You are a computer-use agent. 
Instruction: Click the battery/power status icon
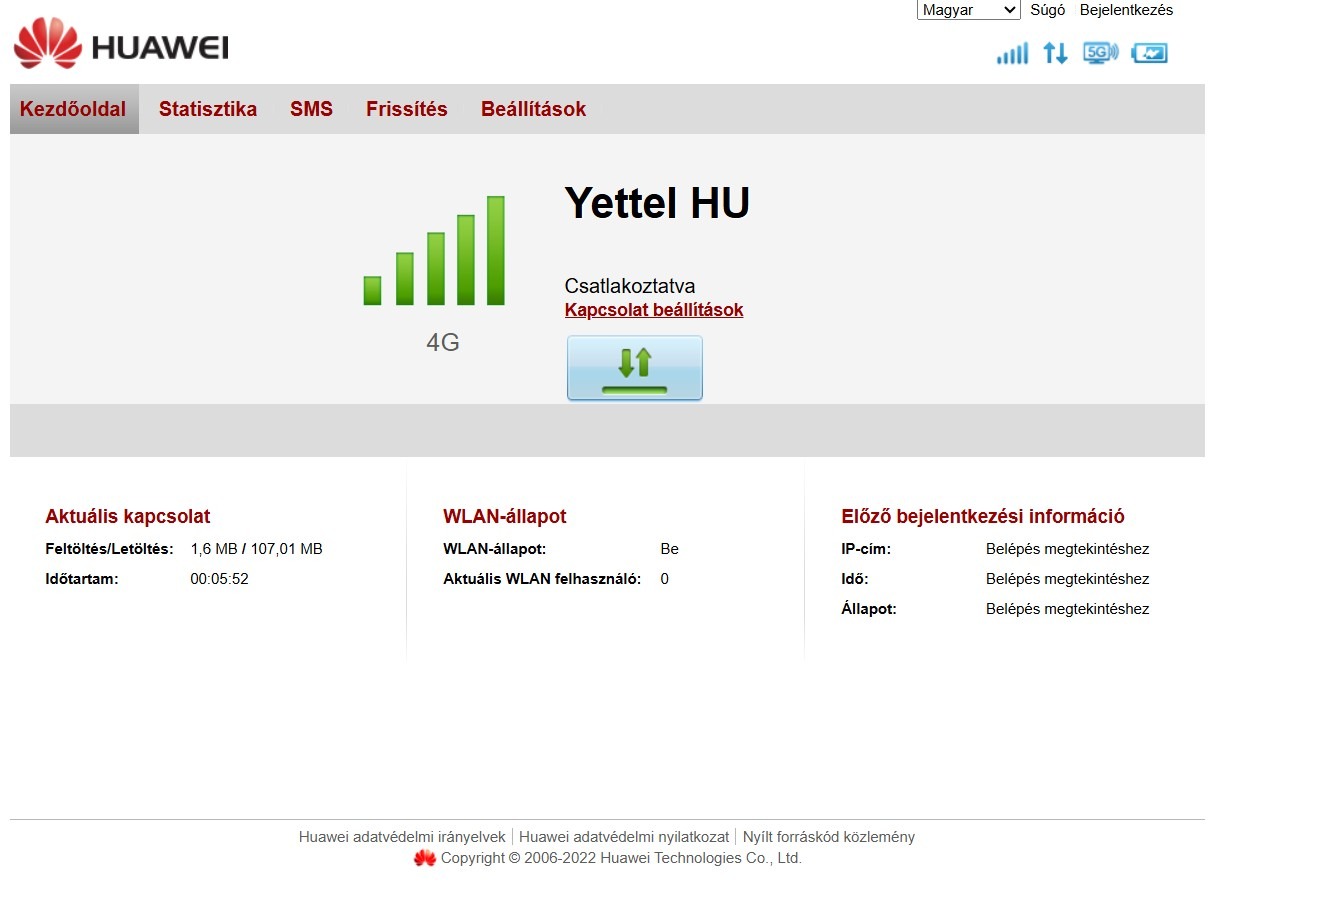click(x=1149, y=53)
